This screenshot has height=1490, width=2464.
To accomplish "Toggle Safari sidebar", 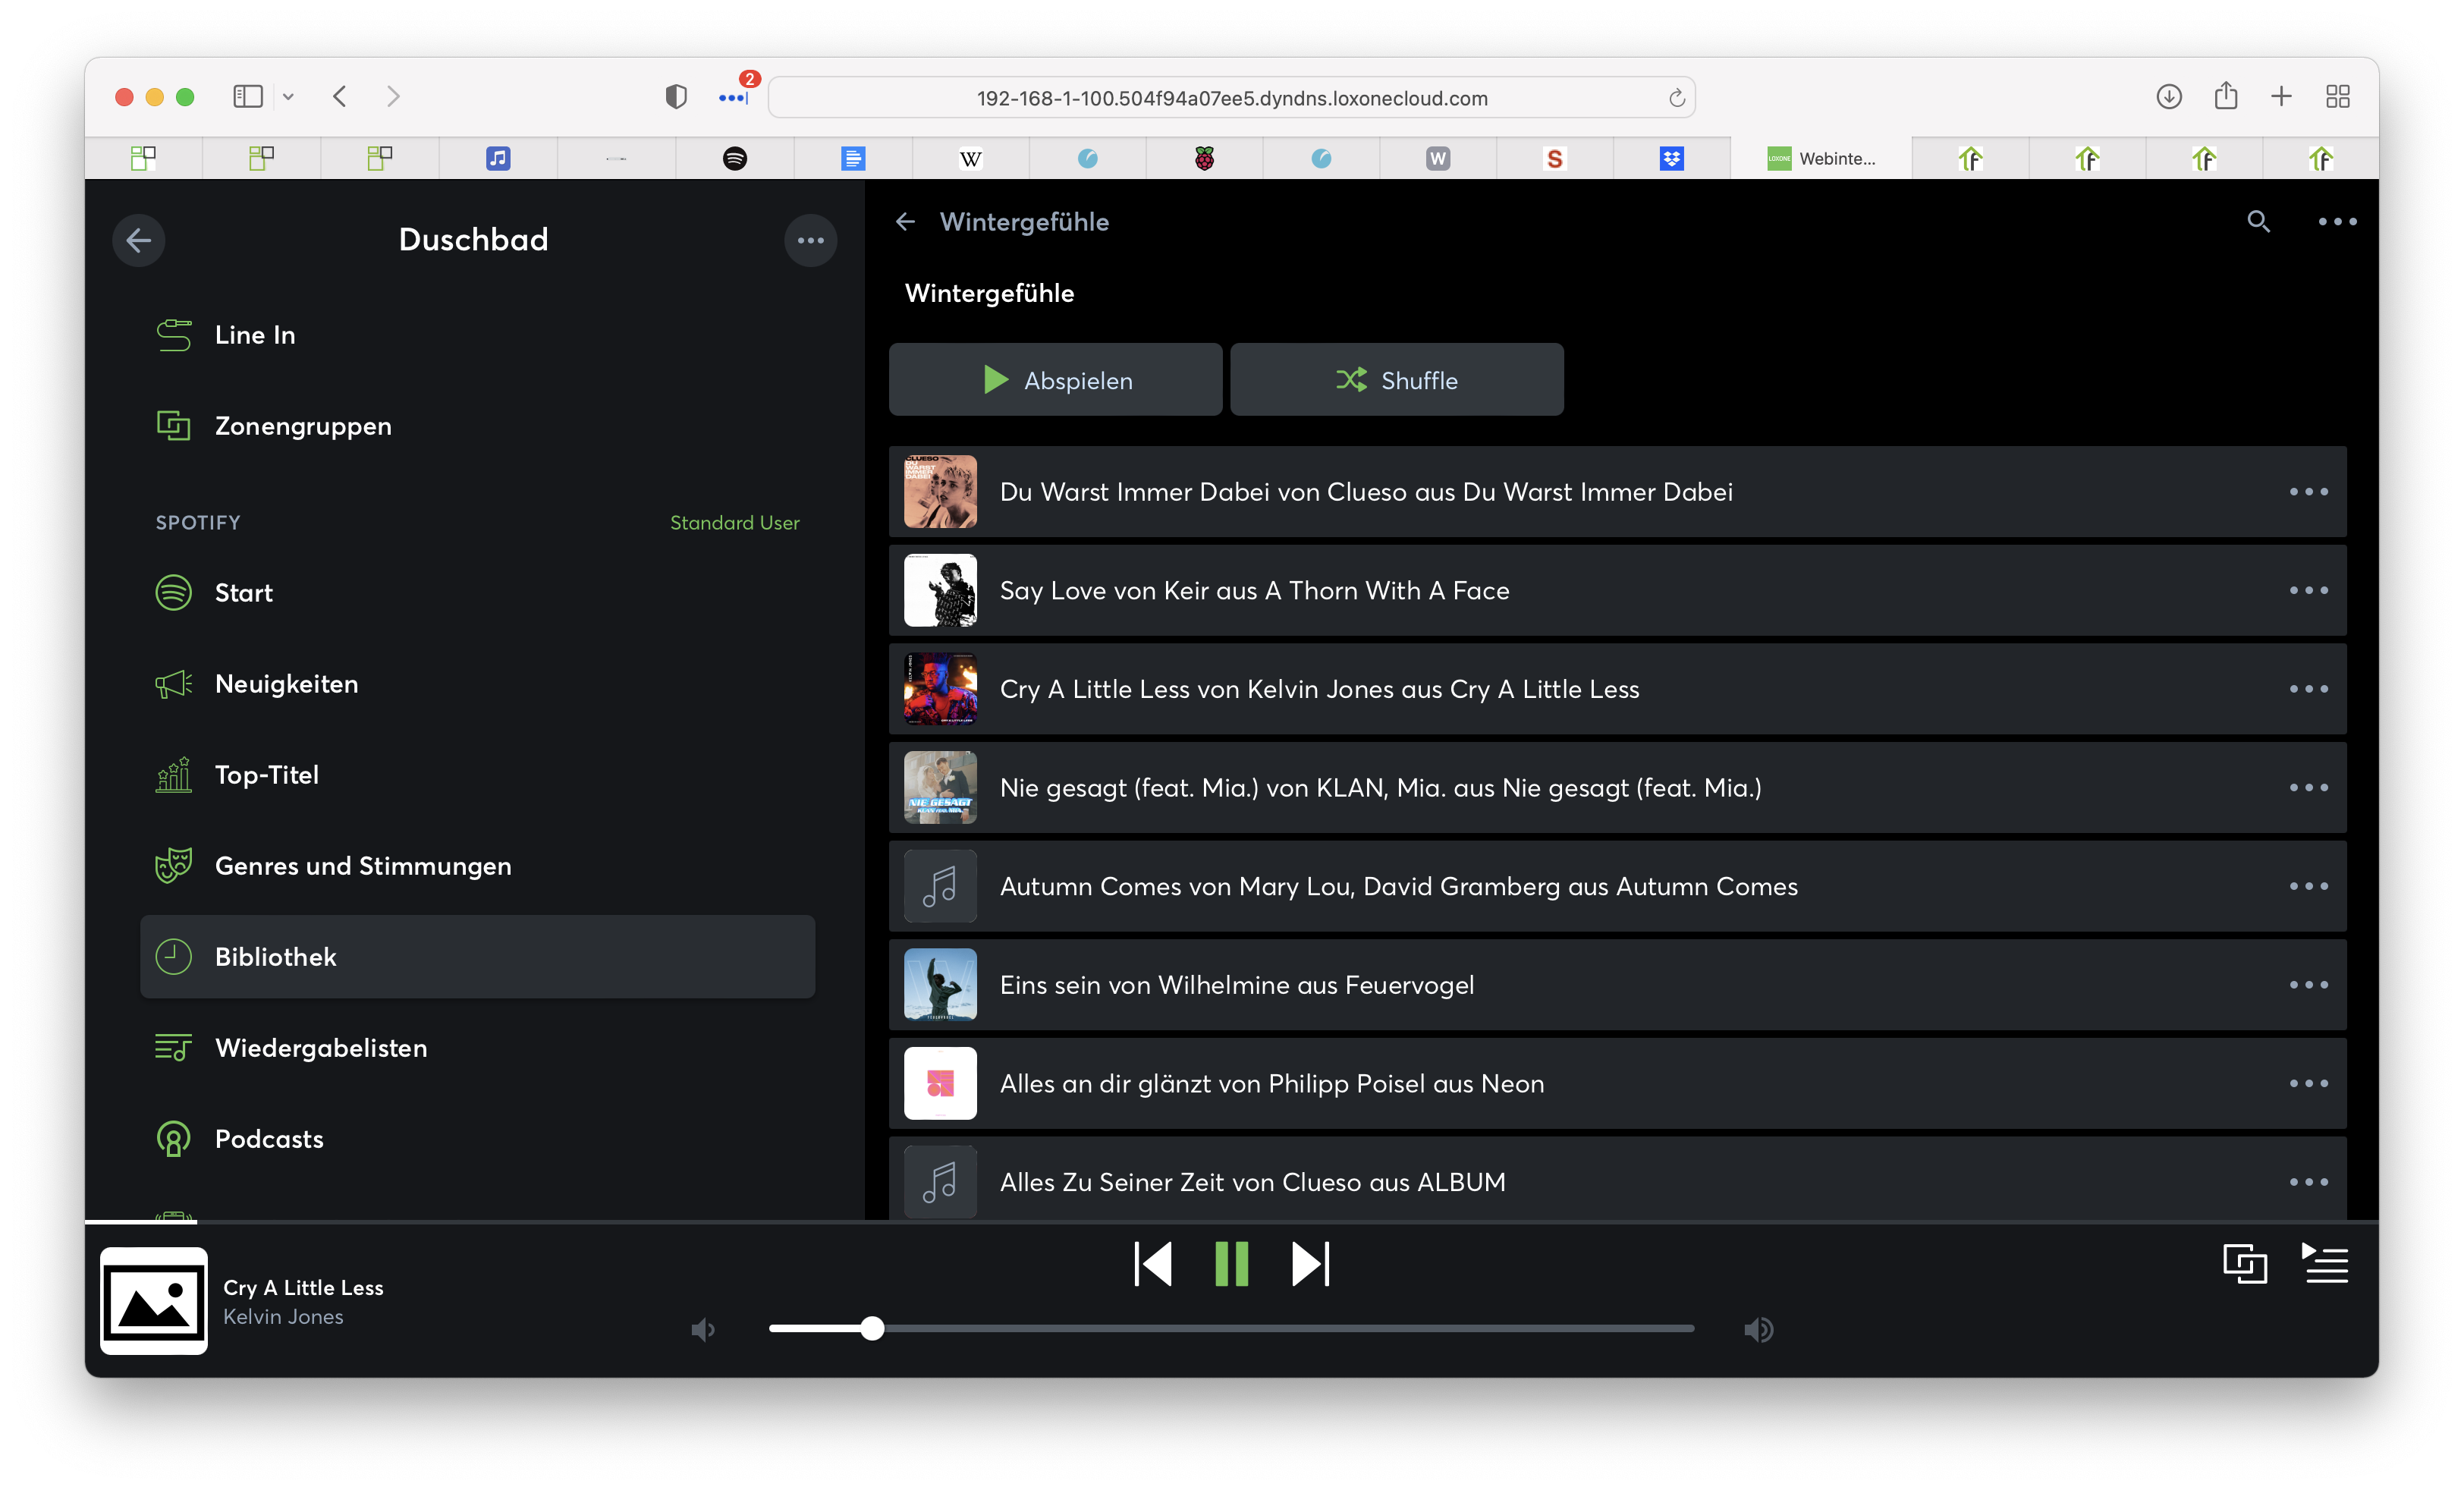I will click(247, 97).
